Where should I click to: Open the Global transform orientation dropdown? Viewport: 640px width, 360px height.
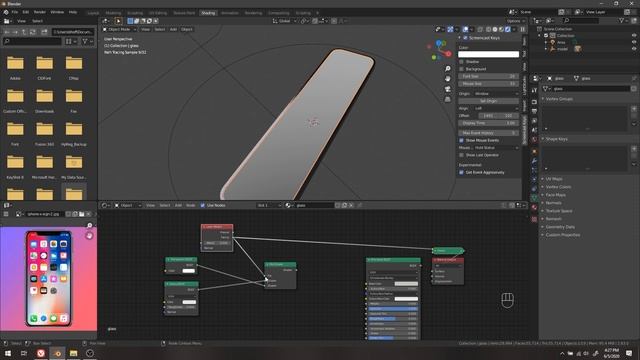[285, 21]
